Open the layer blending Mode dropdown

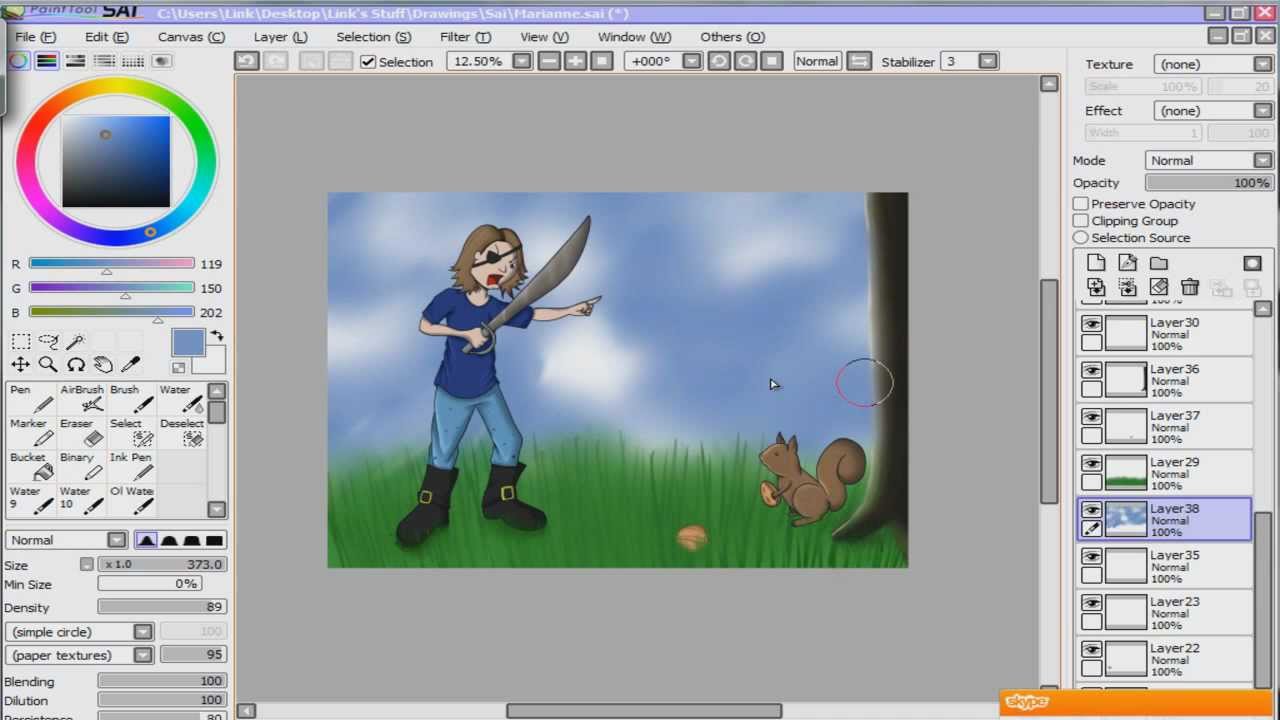[1263, 160]
